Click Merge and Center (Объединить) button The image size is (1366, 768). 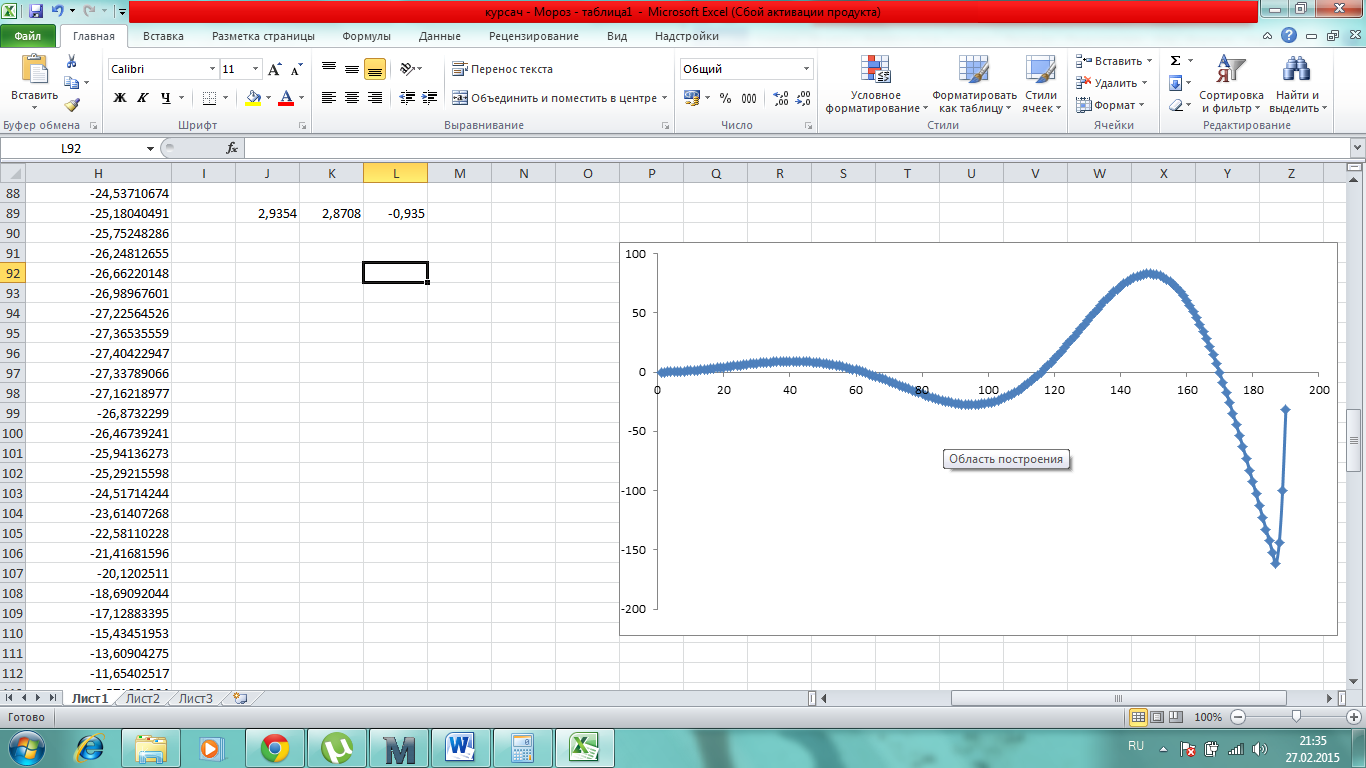point(560,98)
